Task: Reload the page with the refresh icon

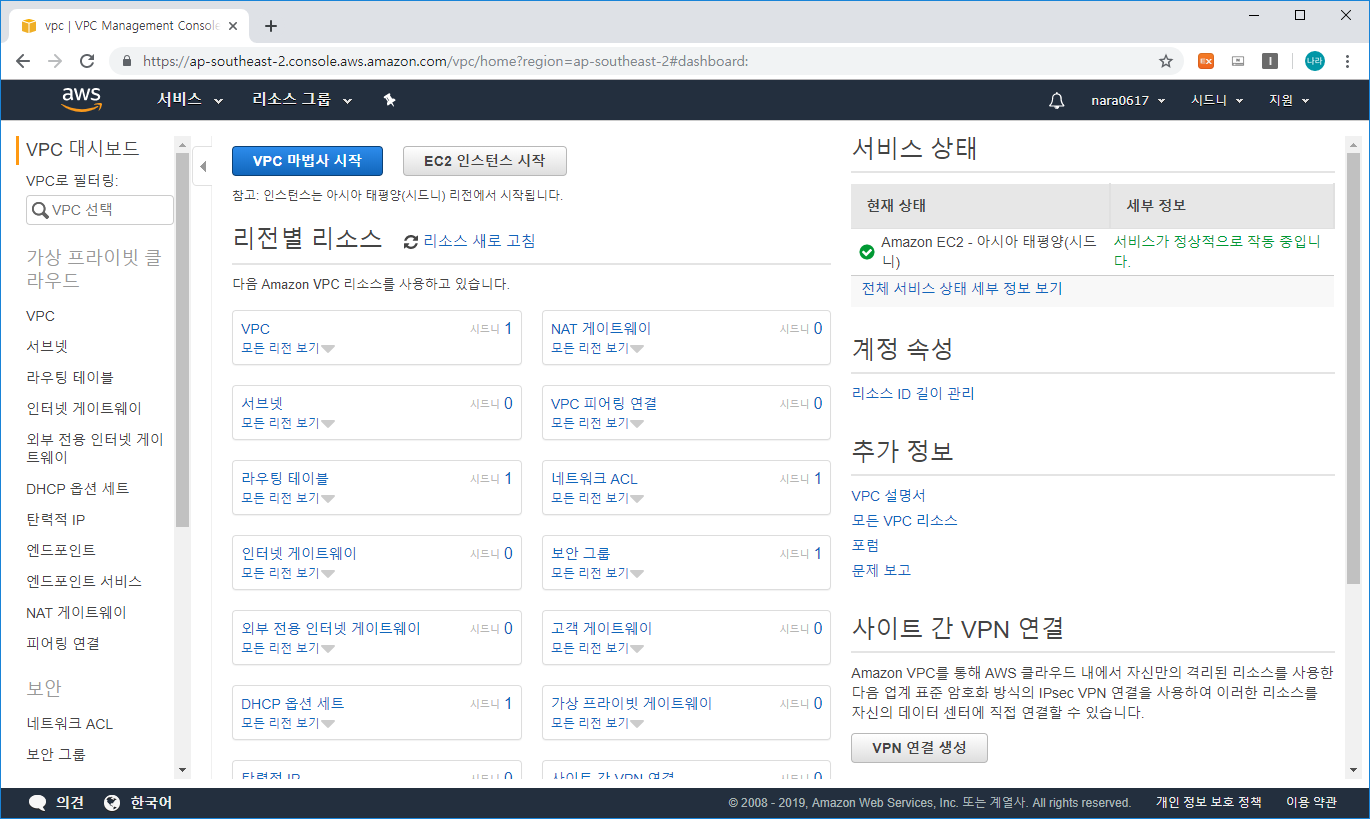Action: (x=87, y=61)
